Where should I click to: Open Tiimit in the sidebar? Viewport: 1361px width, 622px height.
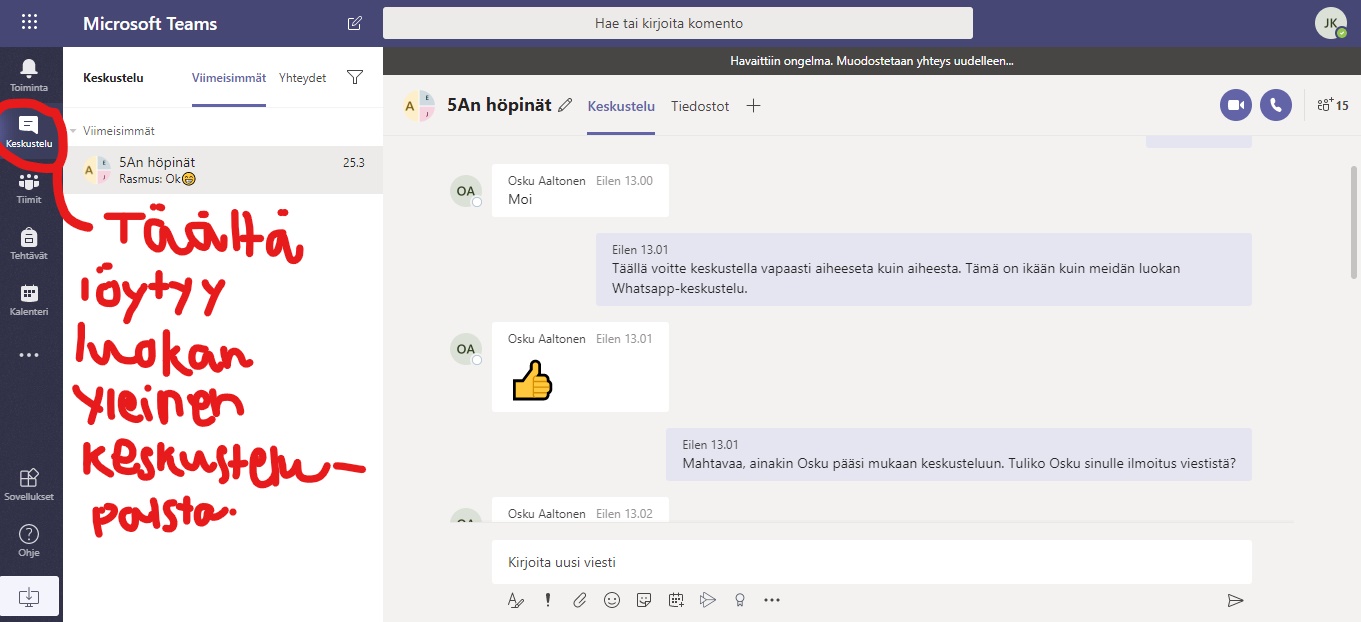[x=29, y=187]
